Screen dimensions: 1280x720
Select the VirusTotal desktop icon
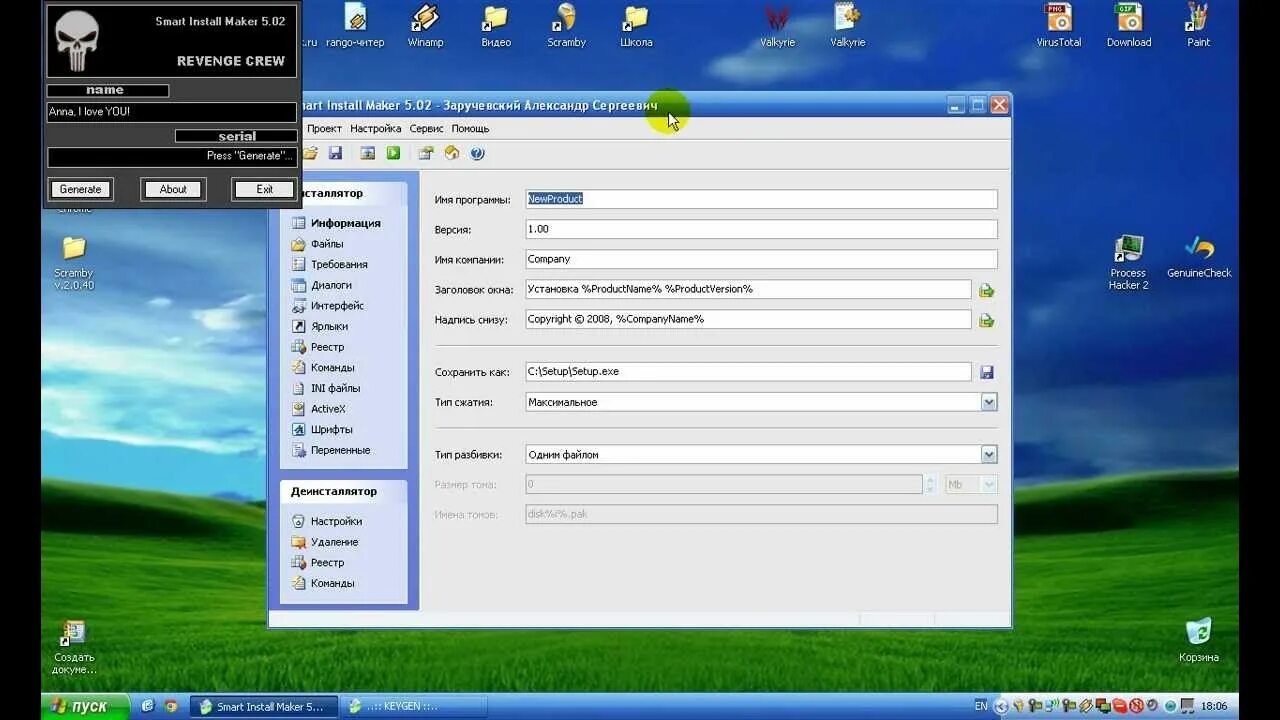tap(1058, 25)
